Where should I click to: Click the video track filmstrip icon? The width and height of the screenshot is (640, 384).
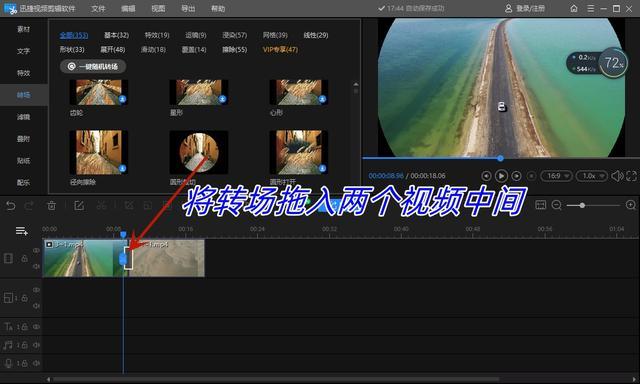(x=9, y=258)
